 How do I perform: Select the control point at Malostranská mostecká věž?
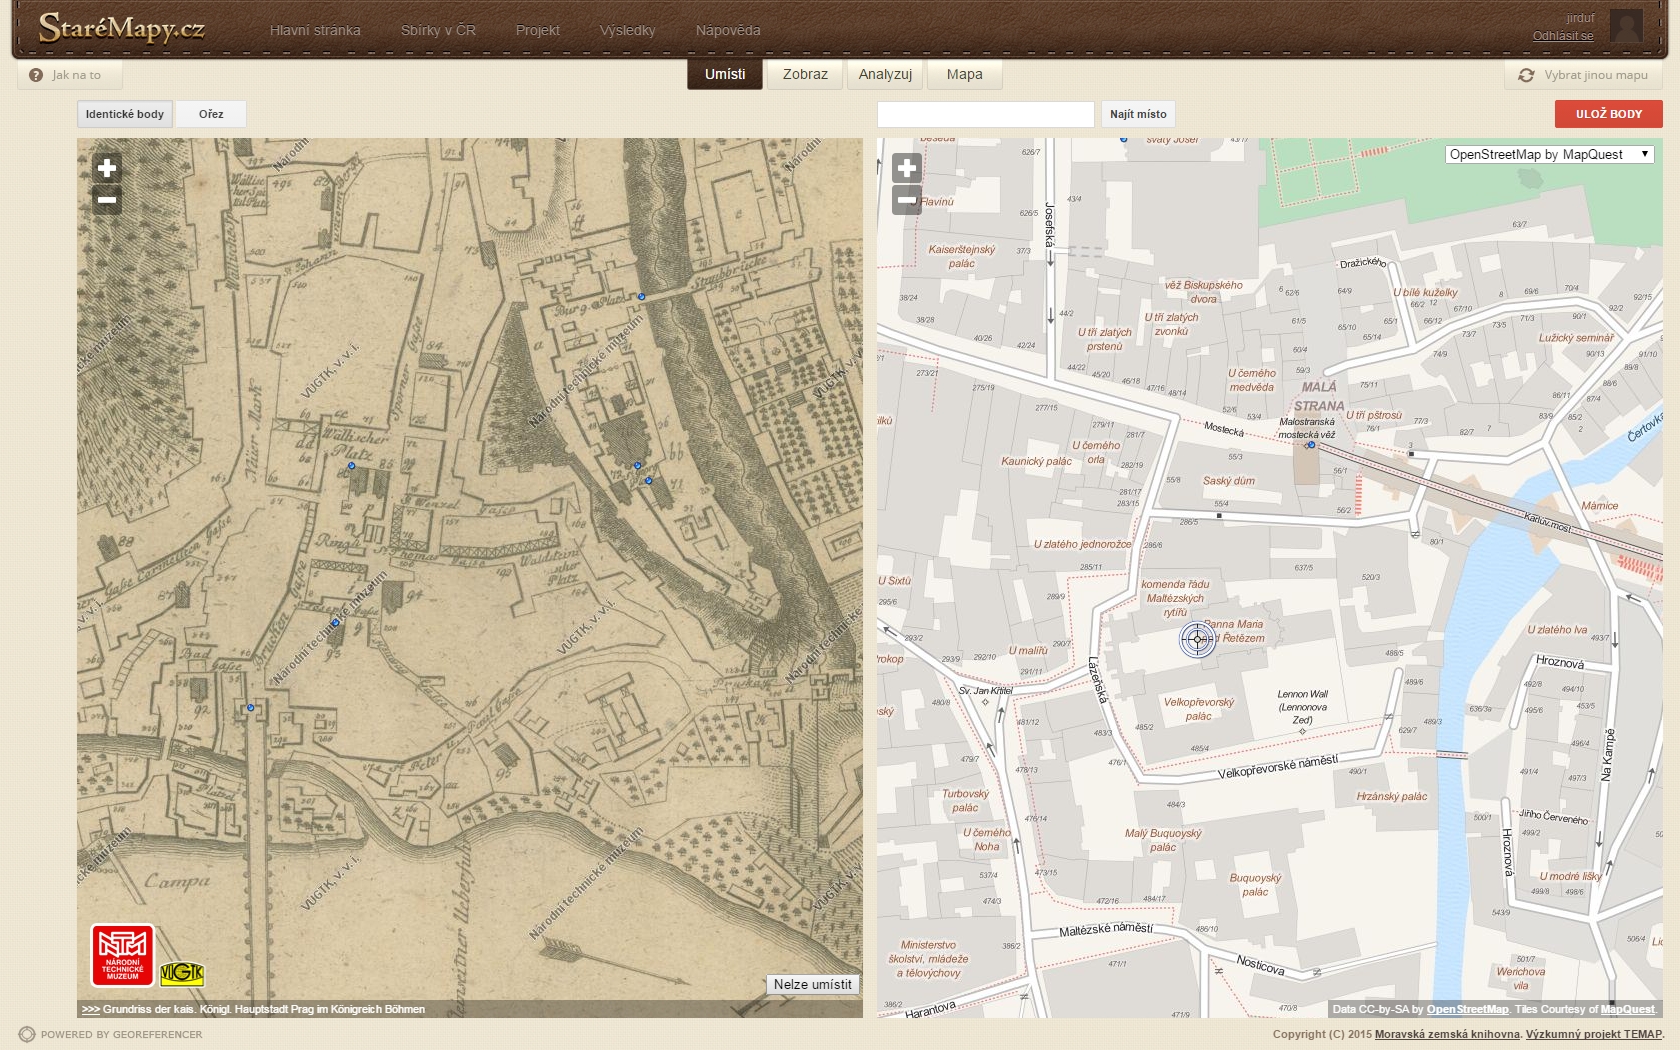pos(1311,445)
